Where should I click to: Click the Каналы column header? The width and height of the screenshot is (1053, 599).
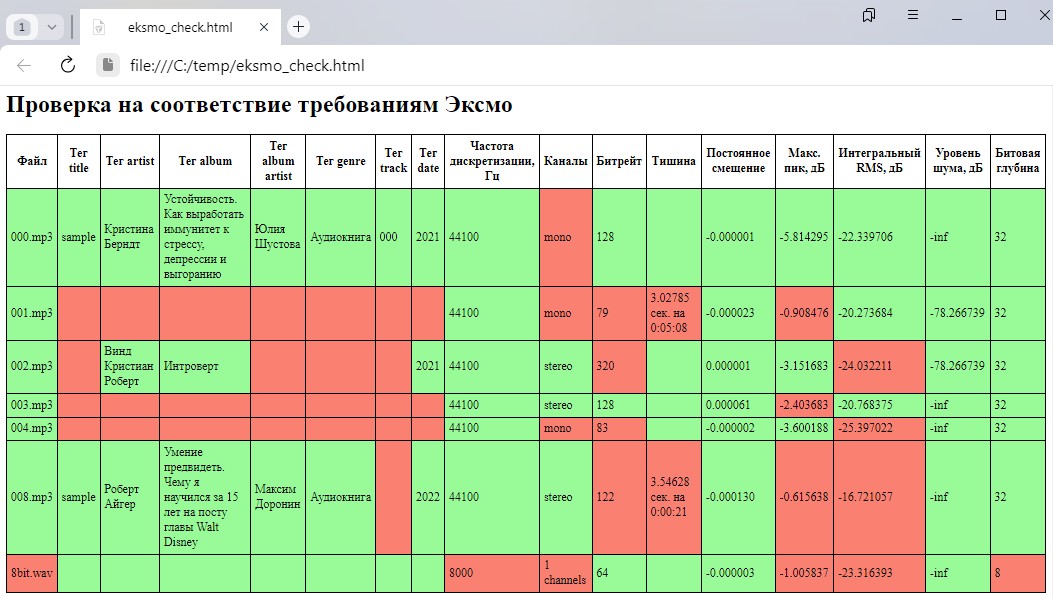(x=565, y=160)
